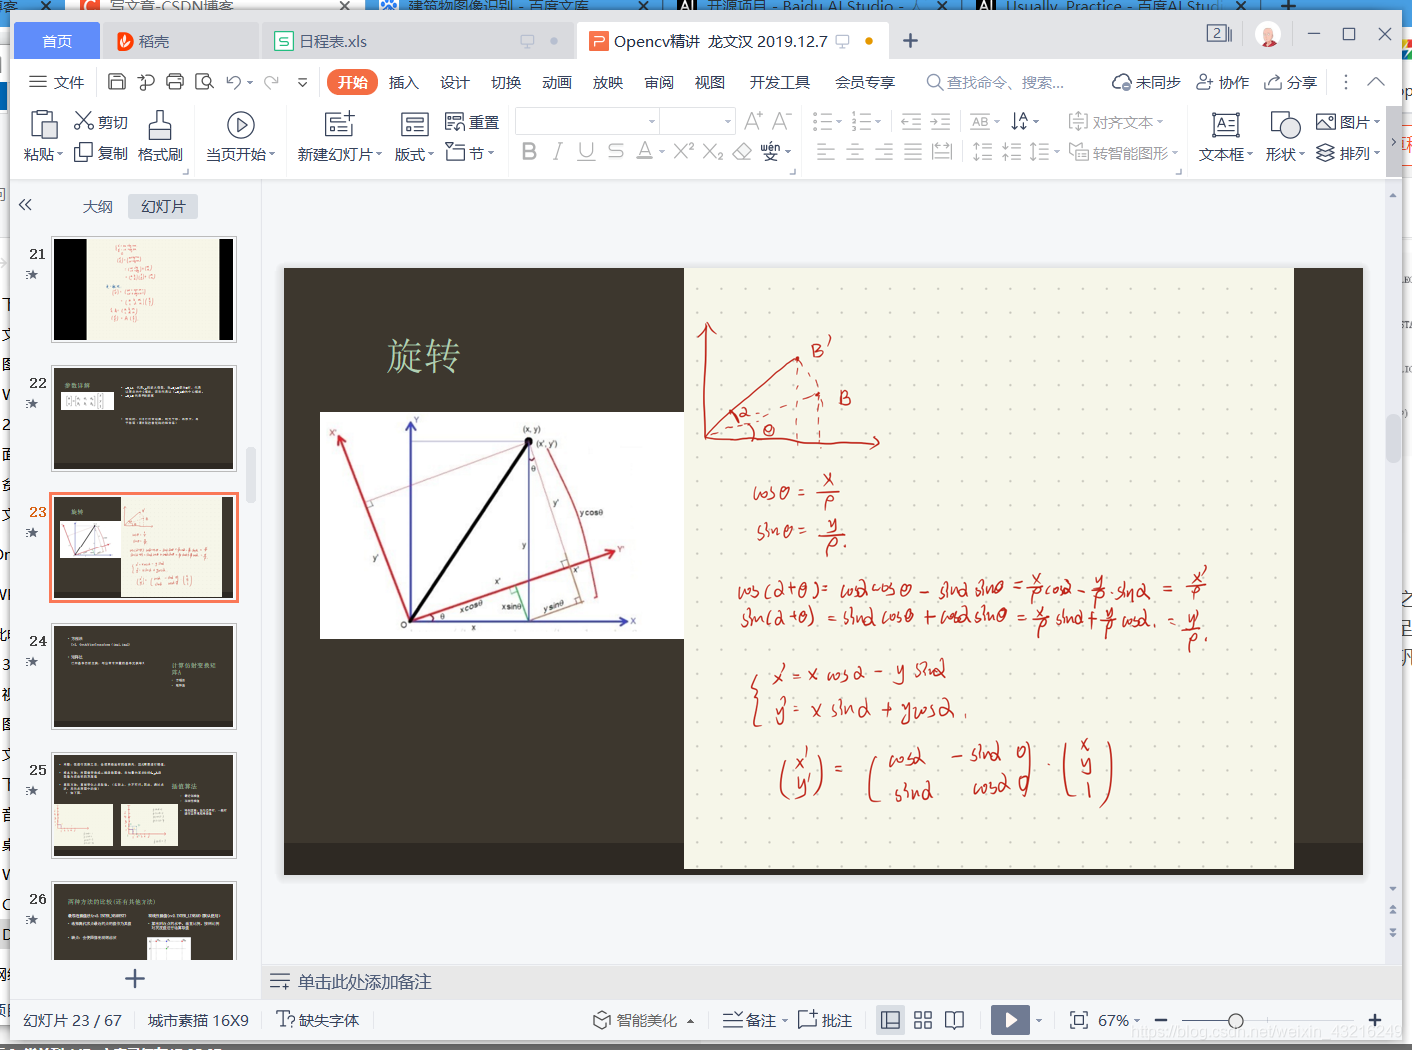Click the zoom in plus button
This screenshot has width=1412, height=1050.
1375,1020
